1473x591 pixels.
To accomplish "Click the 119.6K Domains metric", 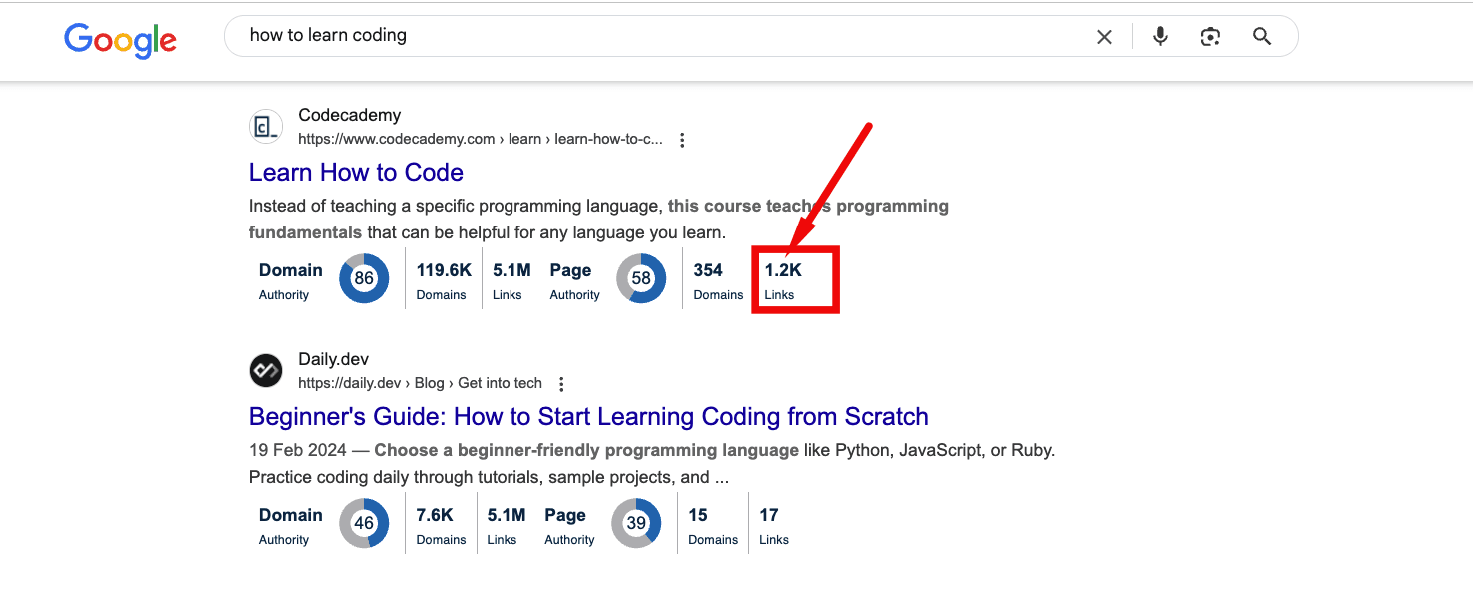I will click(x=443, y=280).
